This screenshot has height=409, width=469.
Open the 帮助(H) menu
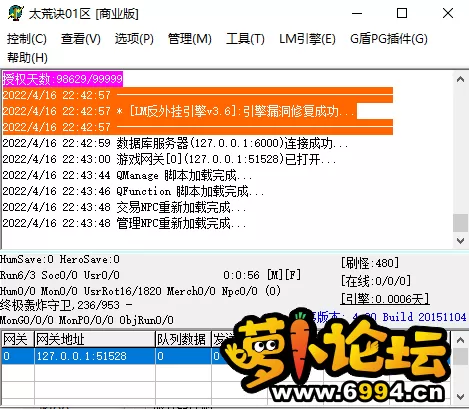[x=27, y=58]
